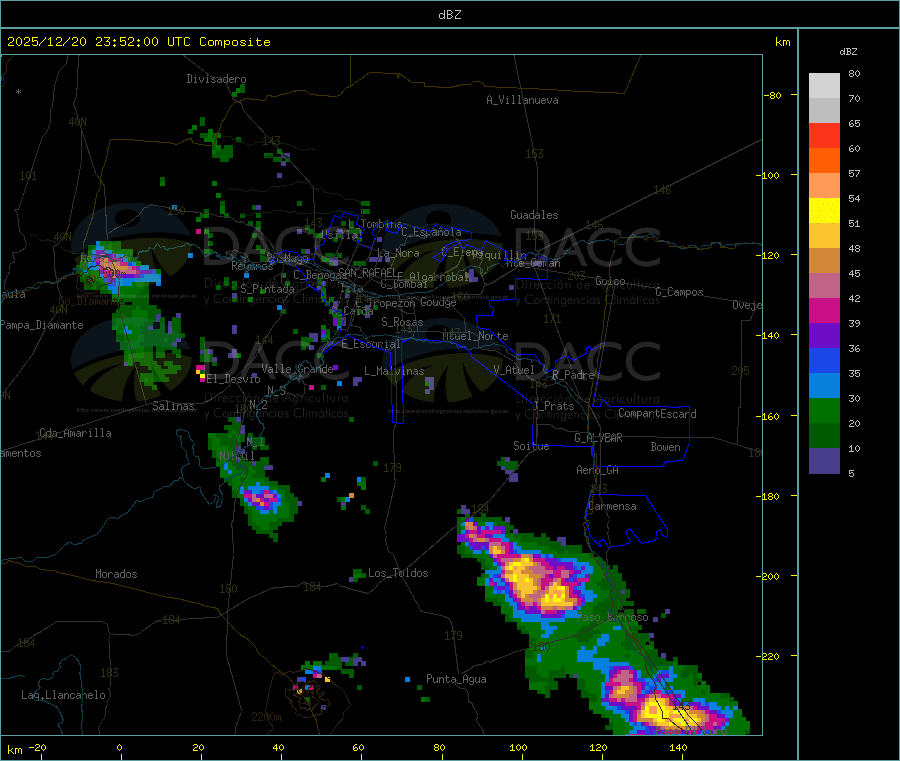Image resolution: width=900 pixels, height=761 pixels.
Task: Click the Valle_Grande label
Action: 297,369
